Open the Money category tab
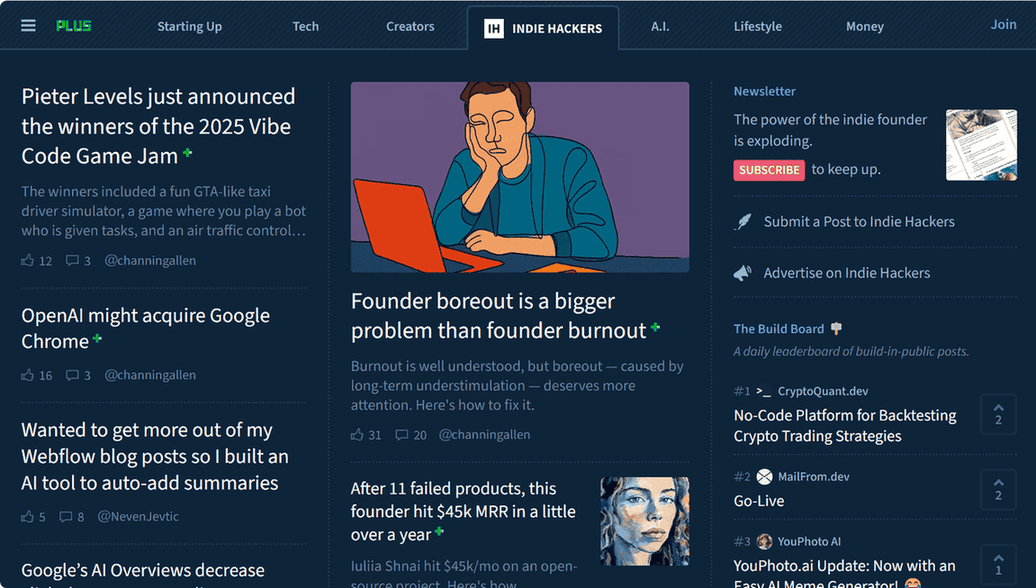Viewport: 1036px width, 588px height. pyautogui.click(x=864, y=26)
